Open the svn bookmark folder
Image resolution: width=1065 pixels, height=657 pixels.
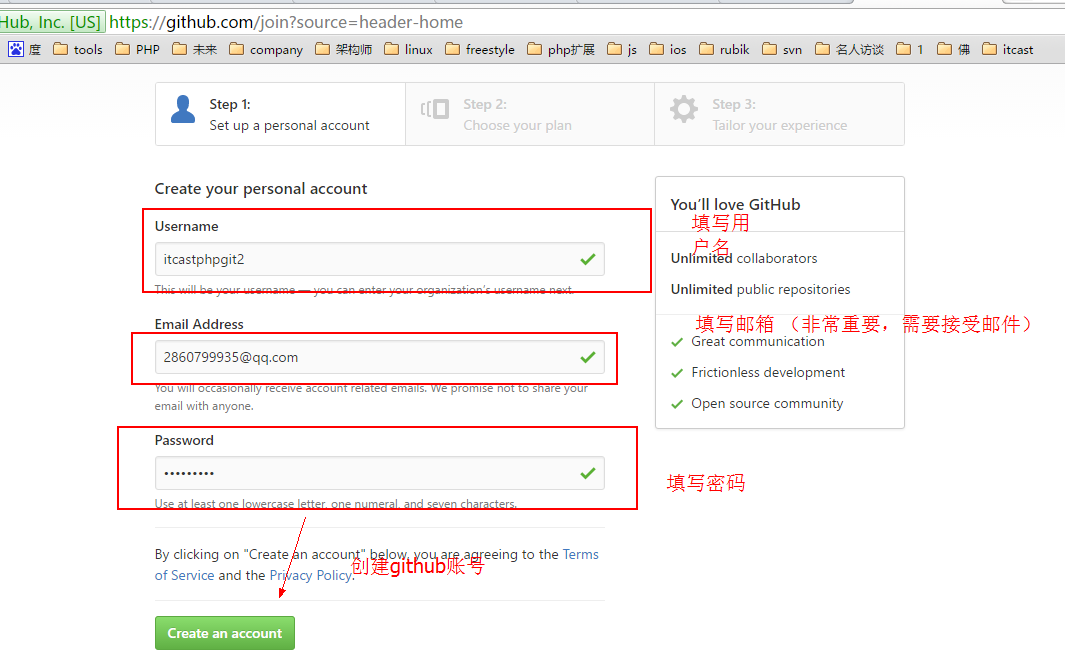click(x=782, y=50)
